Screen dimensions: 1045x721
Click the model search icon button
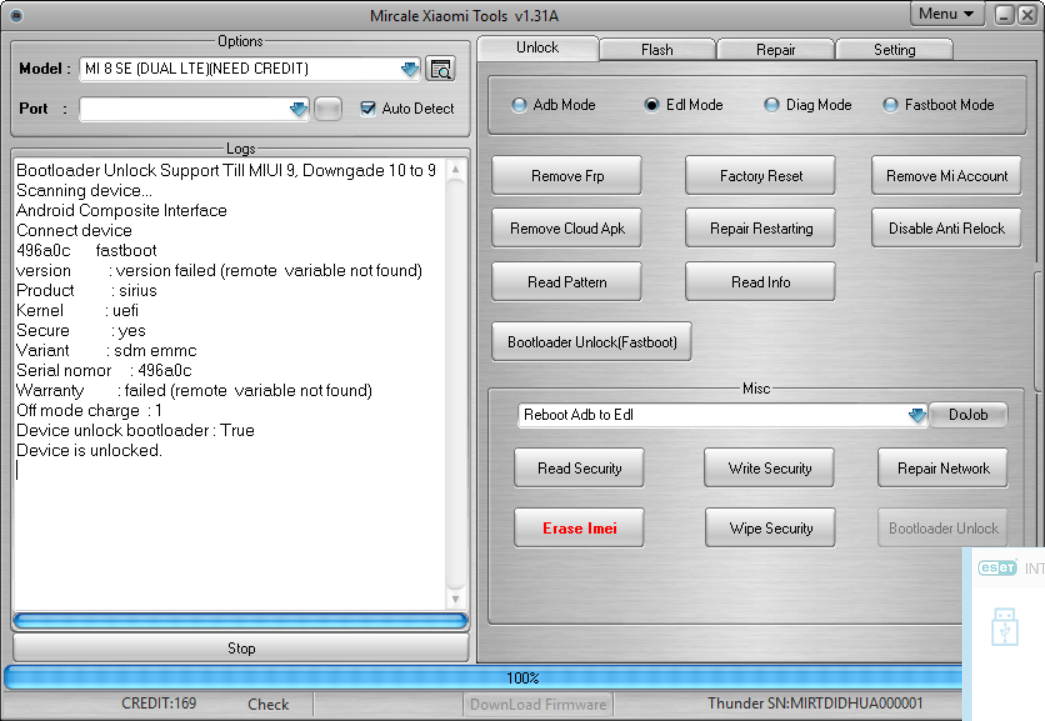[x=440, y=69]
